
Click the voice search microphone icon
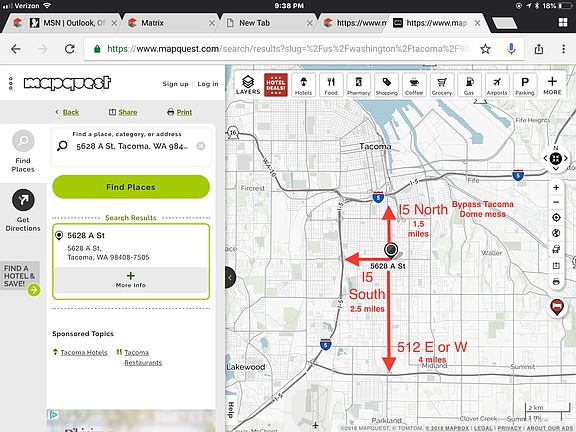click(511, 49)
